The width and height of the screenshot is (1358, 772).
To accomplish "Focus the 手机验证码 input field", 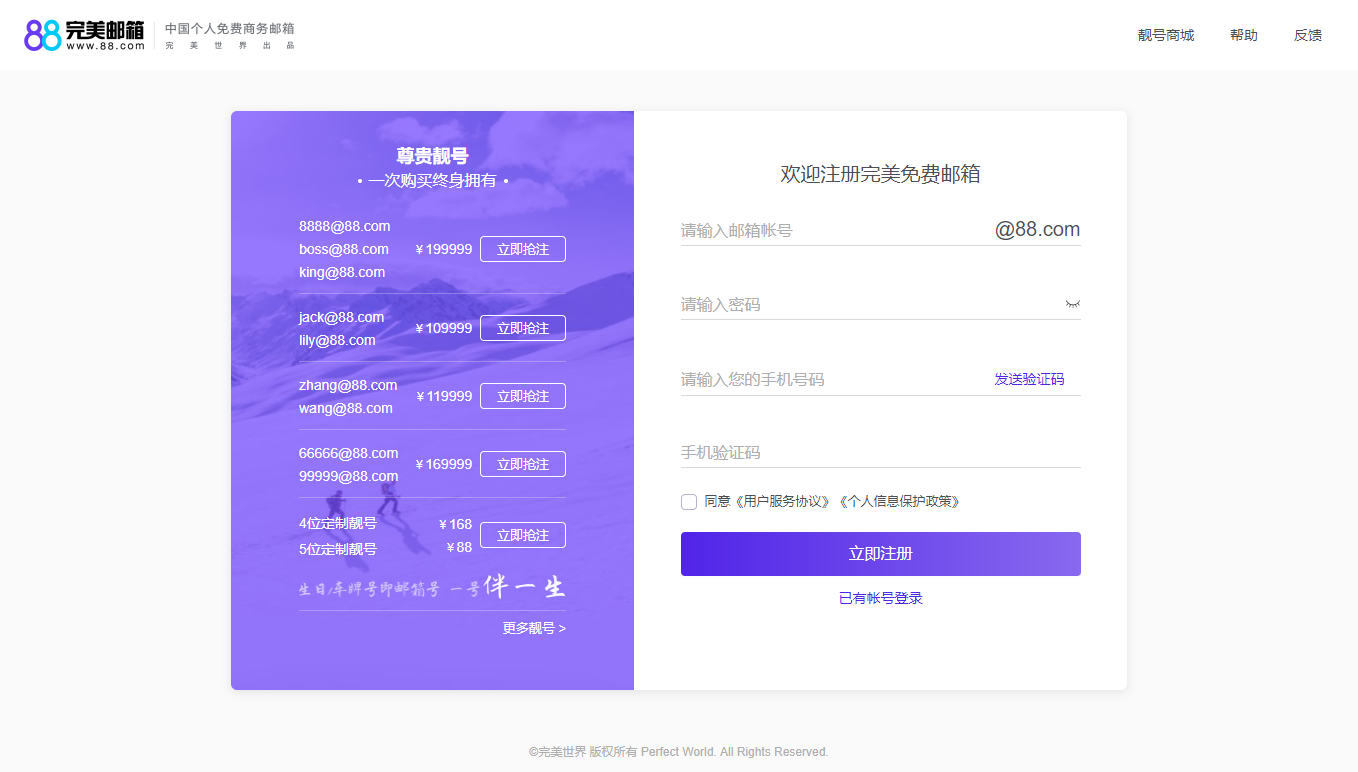I will [x=881, y=453].
